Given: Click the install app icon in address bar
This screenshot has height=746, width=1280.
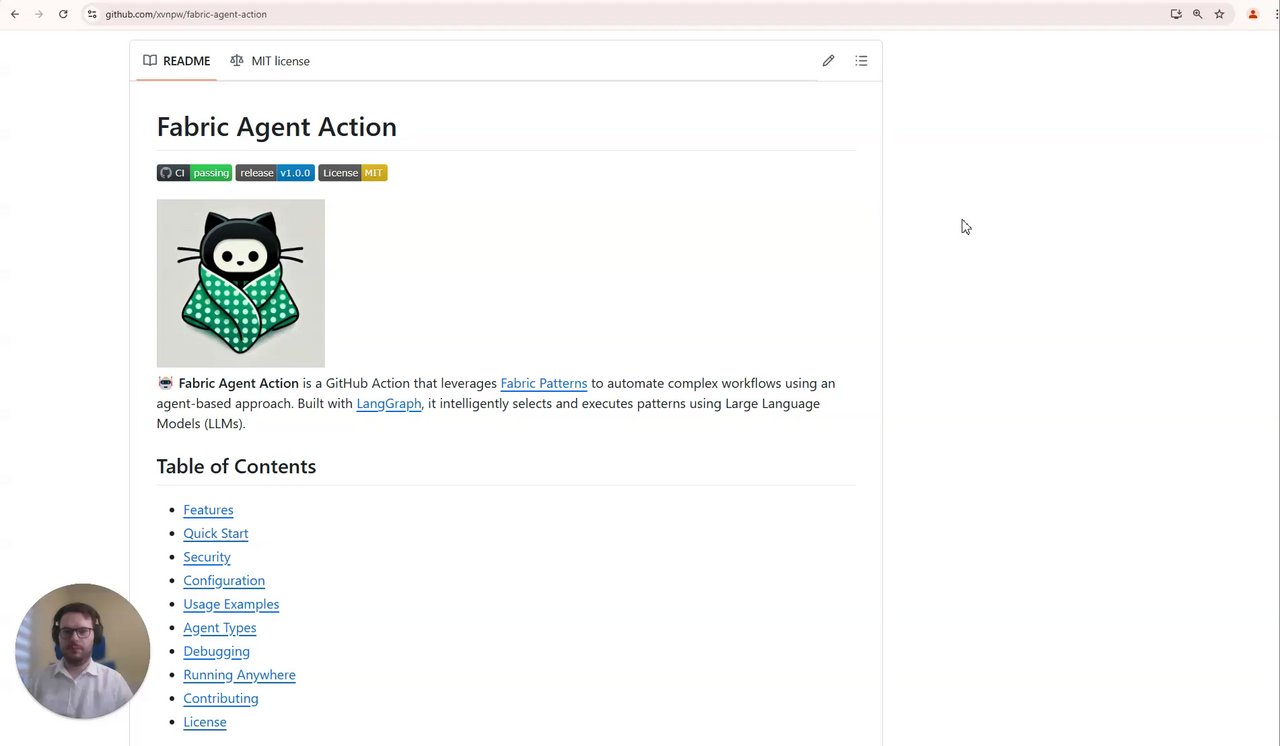Looking at the screenshot, I should (x=1176, y=14).
